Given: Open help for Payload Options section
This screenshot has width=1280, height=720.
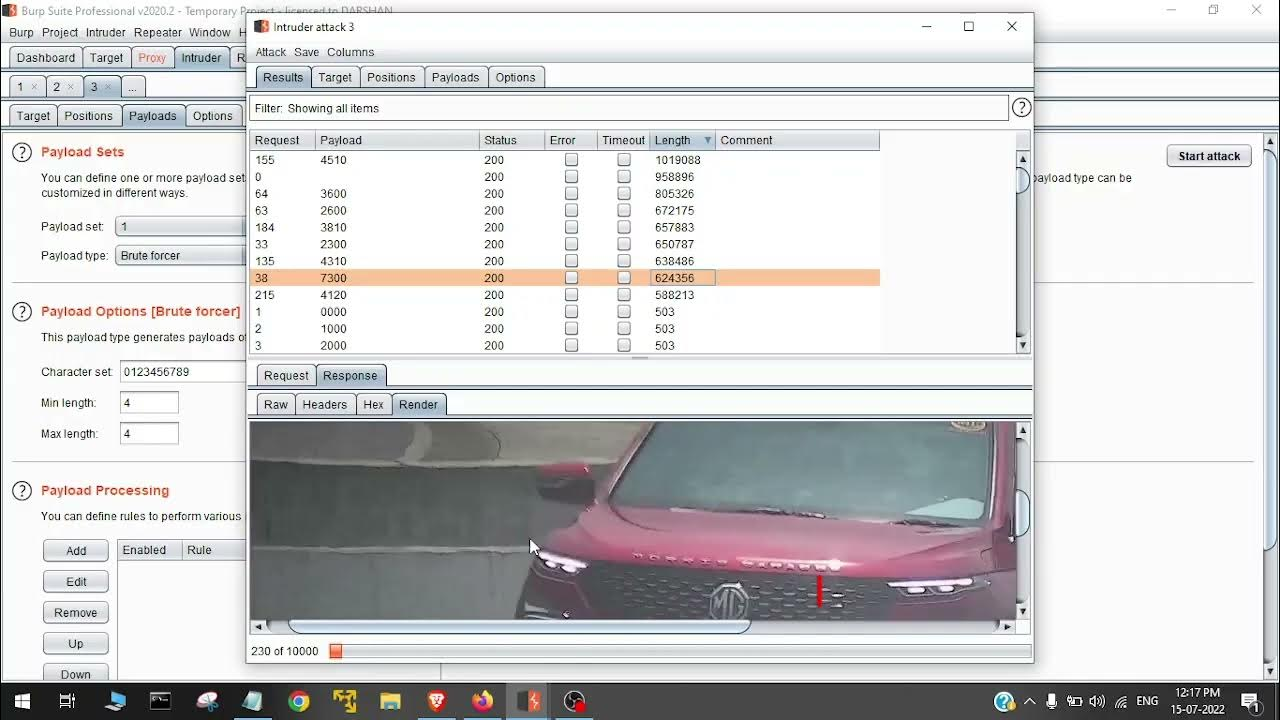Looking at the screenshot, I should tap(22, 312).
